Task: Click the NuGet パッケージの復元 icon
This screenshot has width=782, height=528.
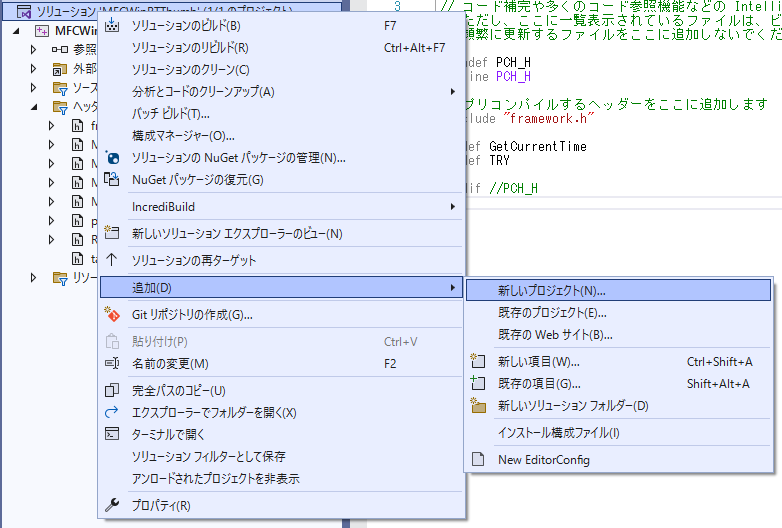Action: click(x=112, y=179)
